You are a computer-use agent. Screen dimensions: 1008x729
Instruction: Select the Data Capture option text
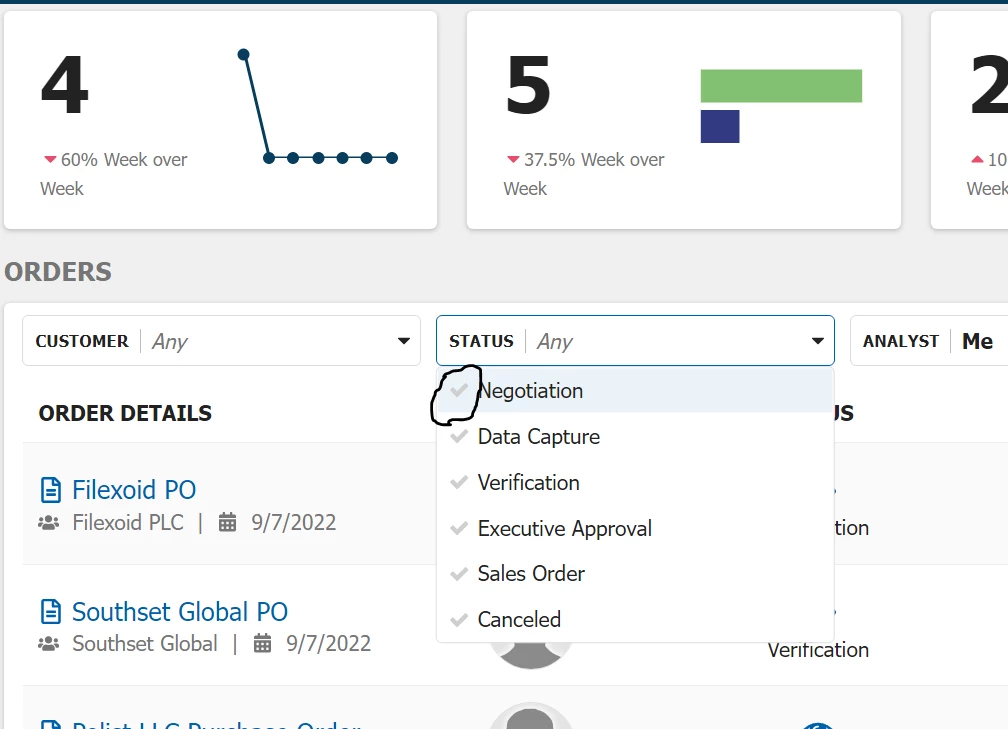(539, 436)
